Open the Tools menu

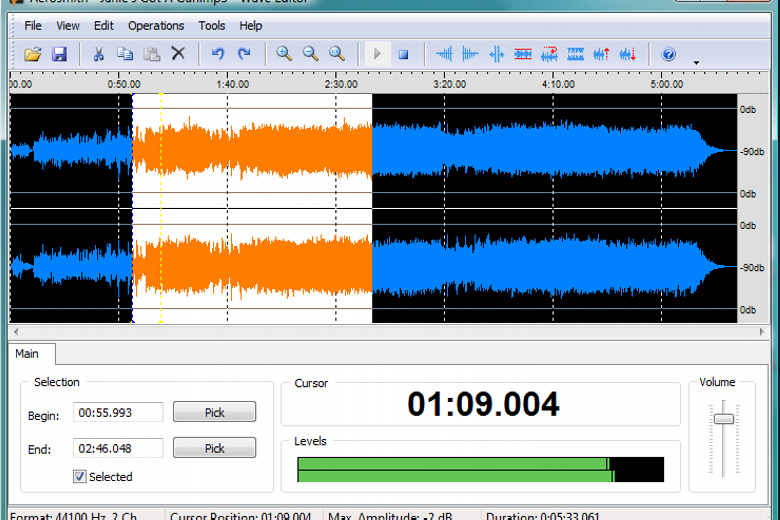211,26
